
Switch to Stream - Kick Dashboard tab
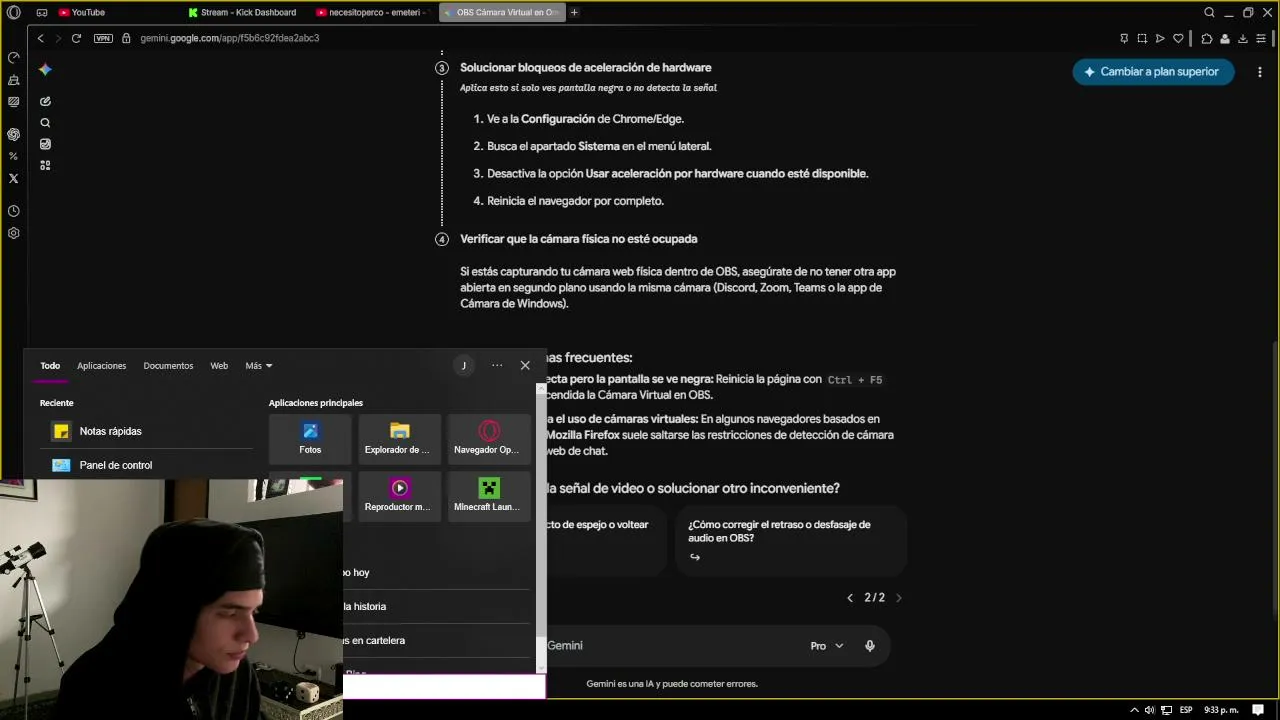[246, 13]
